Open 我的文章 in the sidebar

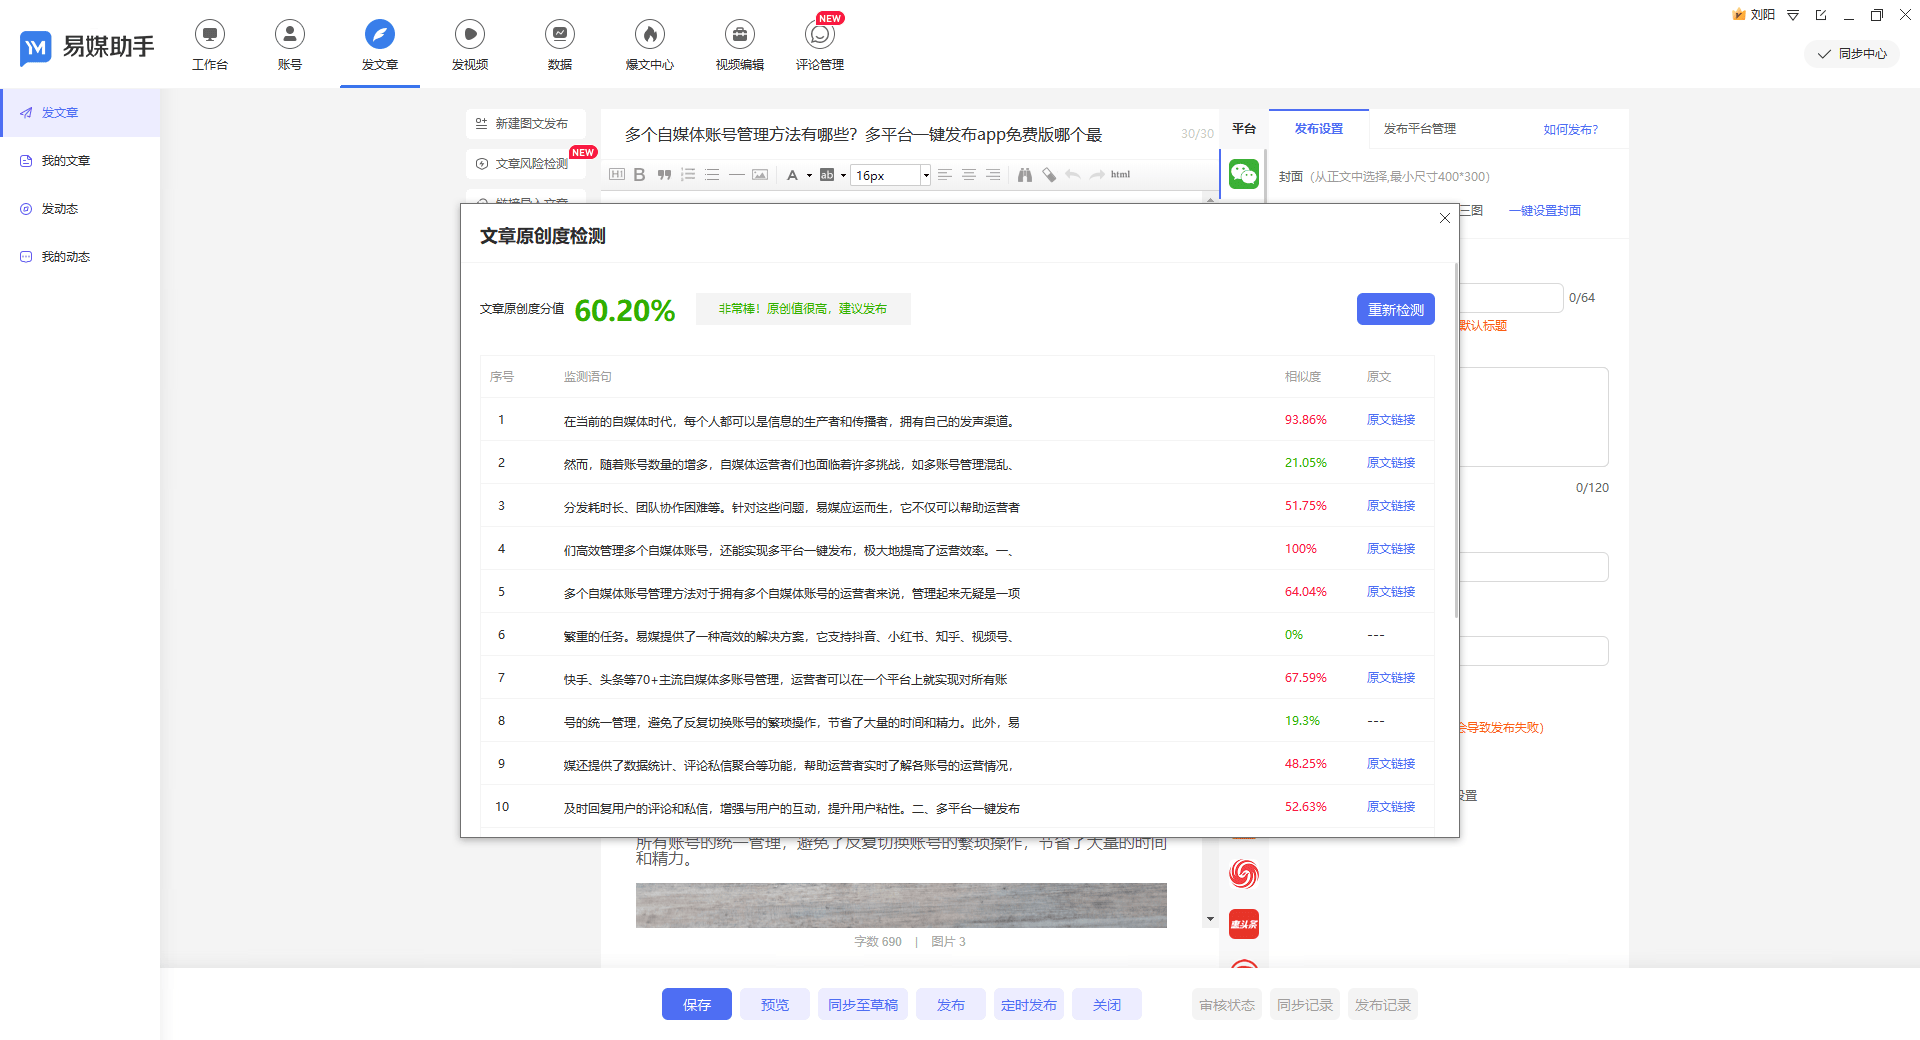[80, 161]
